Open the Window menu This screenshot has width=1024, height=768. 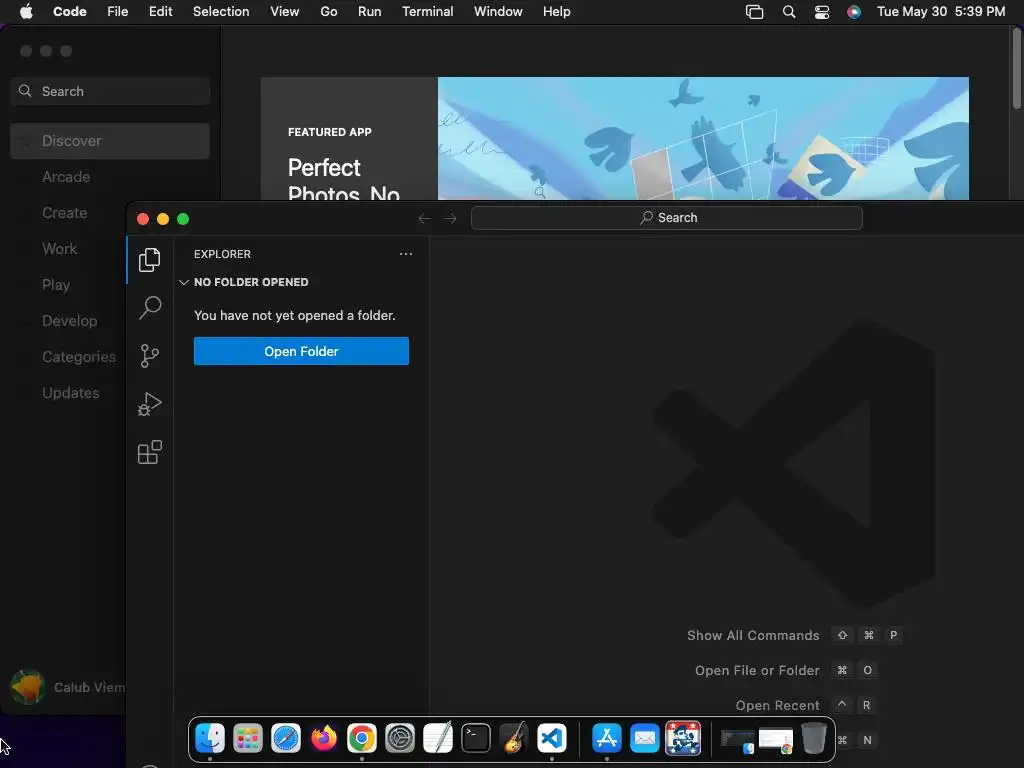(498, 12)
